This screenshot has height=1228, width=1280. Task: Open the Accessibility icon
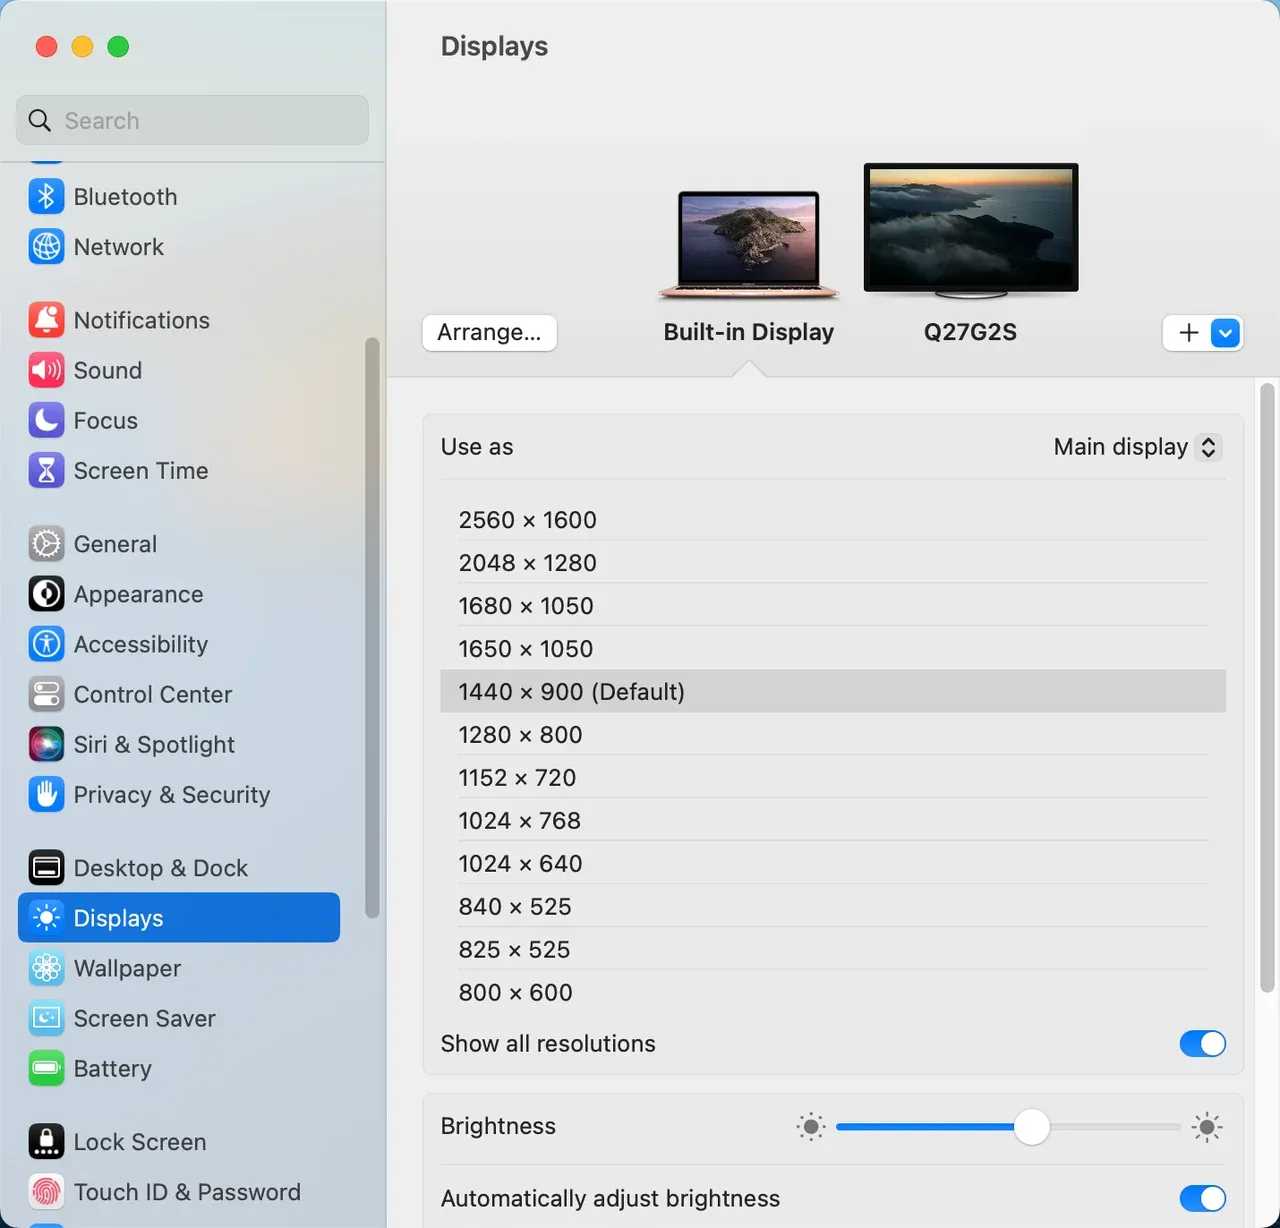pyautogui.click(x=46, y=644)
